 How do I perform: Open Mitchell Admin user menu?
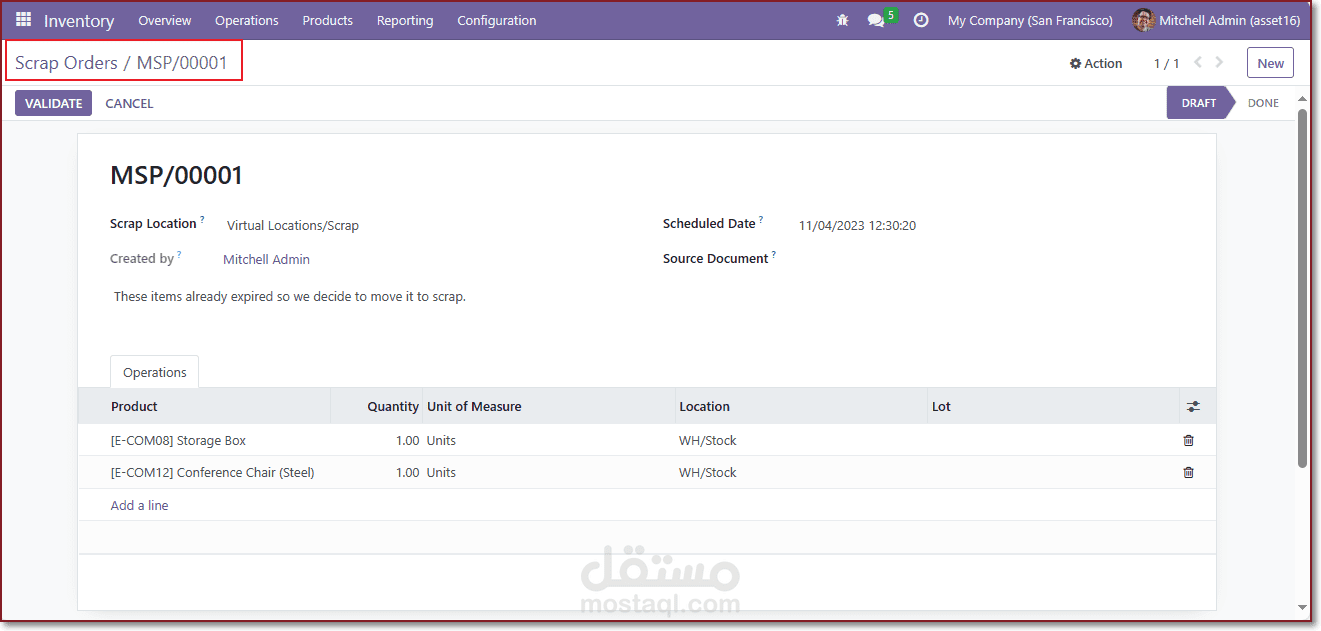1216,20
